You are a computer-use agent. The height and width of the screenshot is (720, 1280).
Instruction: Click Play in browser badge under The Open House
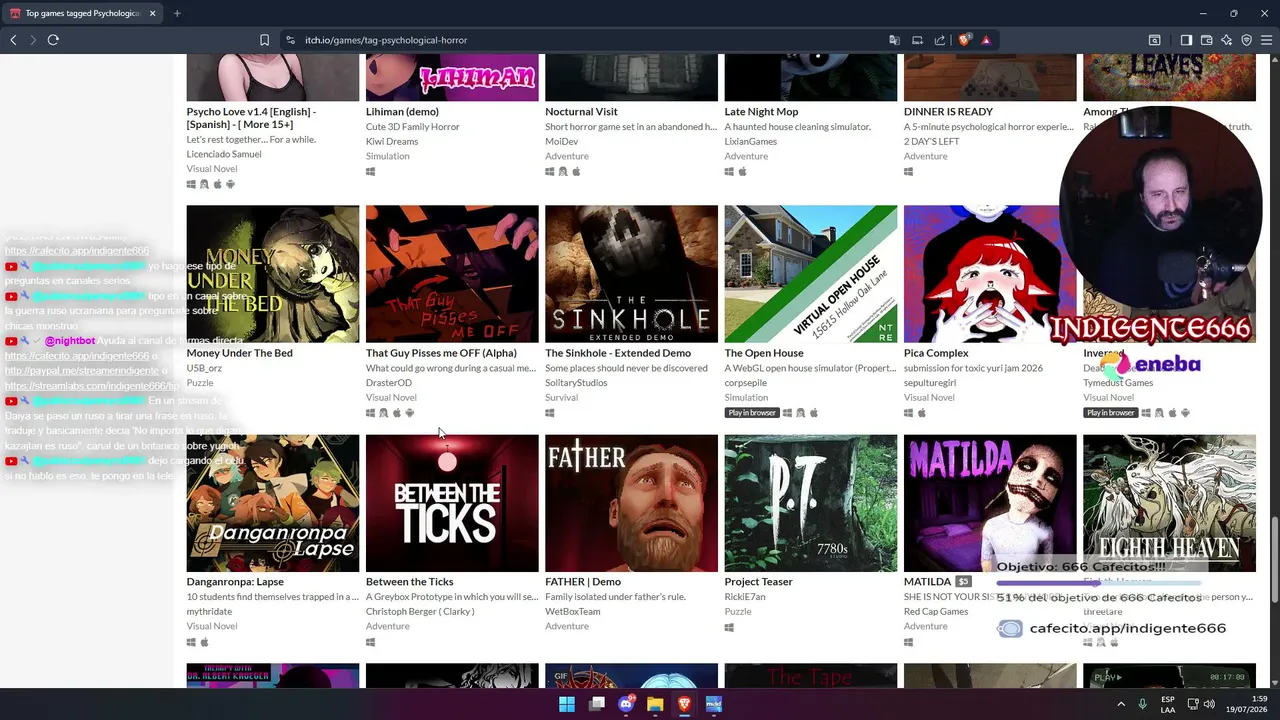pos(751,413)
